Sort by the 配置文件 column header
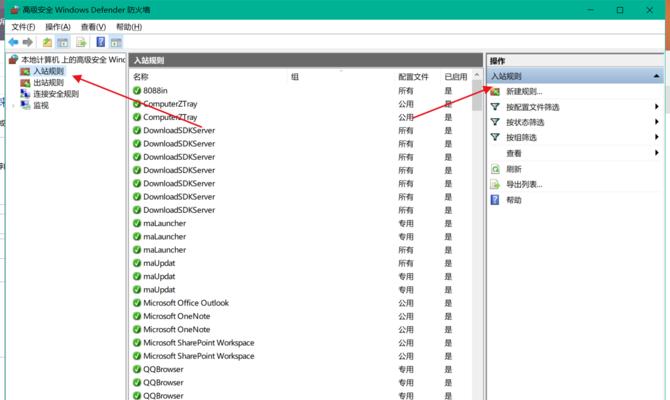 [x=413, y=77]
